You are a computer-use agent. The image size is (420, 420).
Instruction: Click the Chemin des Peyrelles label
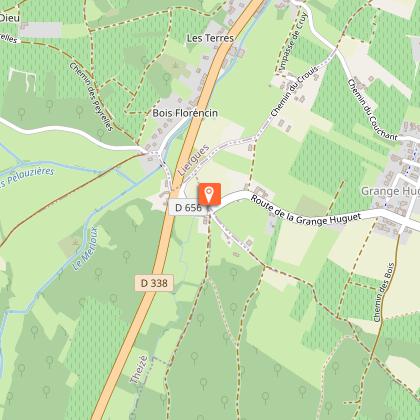click(91, 97)
